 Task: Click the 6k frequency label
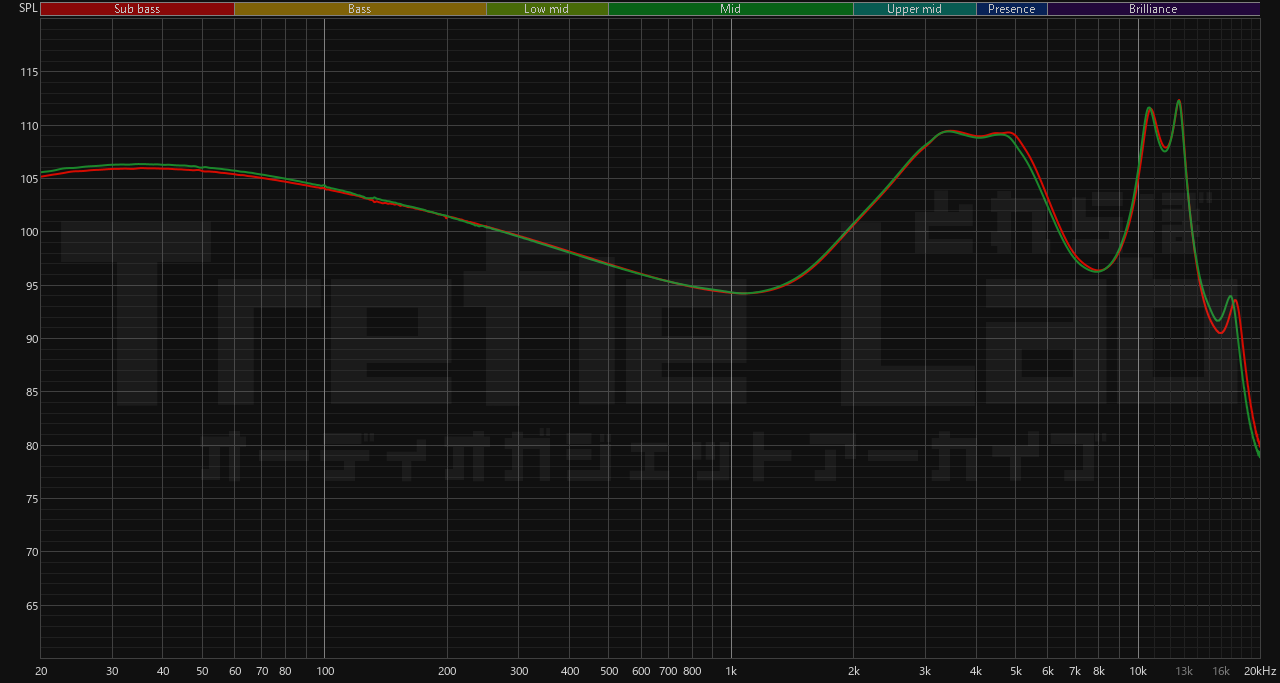(x=1048, y=671)
